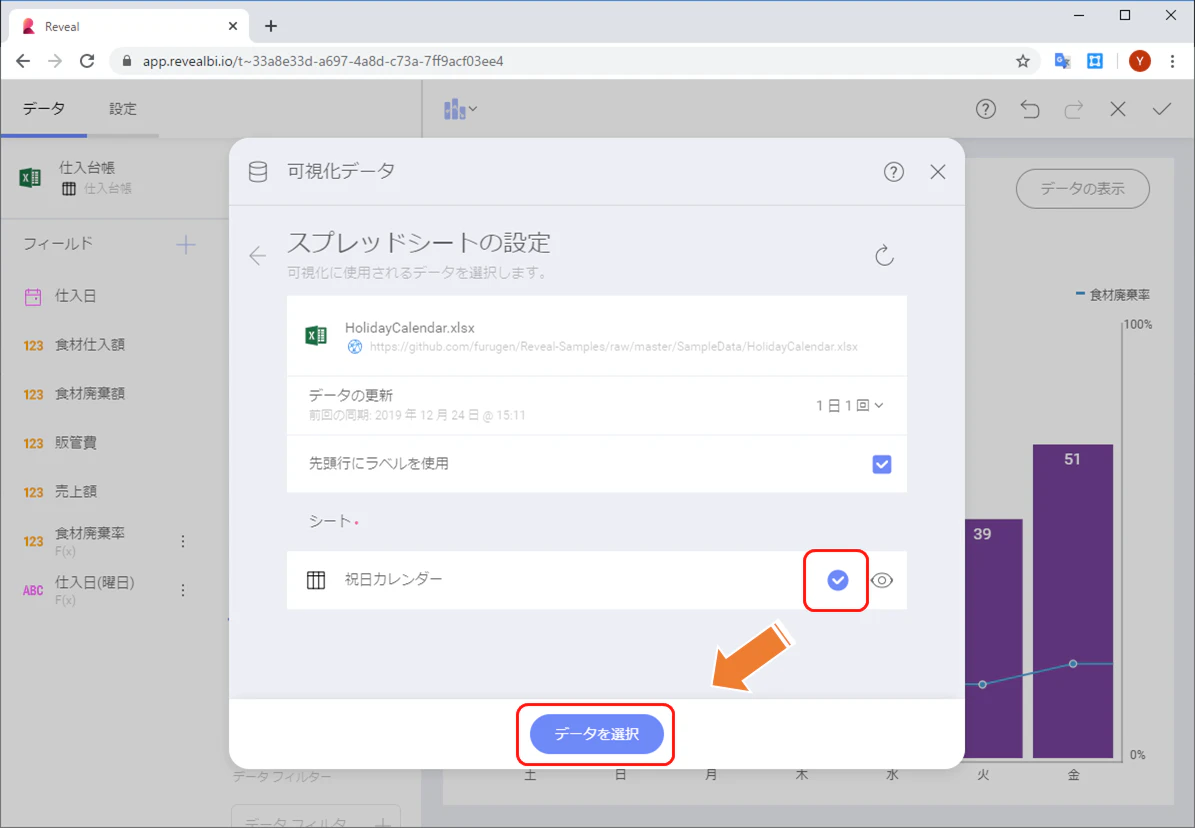The width and height of the screenshot is (1195, 828).
Task: Refresh the spreadsheet settings with reload icon
Action: coord(884,255)
